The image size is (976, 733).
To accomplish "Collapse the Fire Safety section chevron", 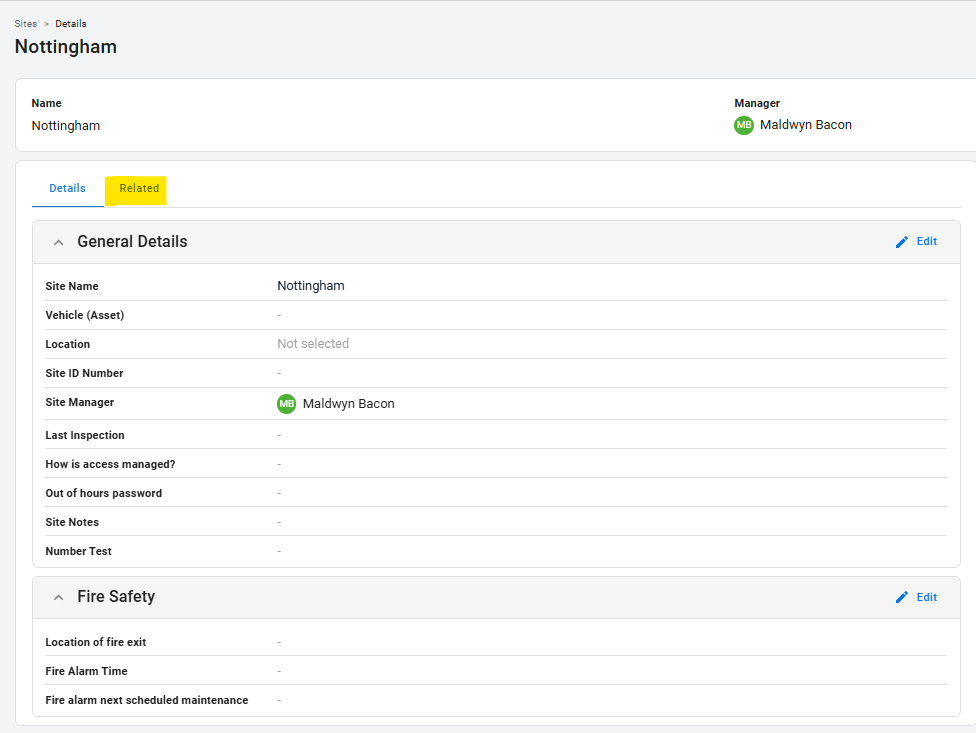I will (x=58, y=597).
